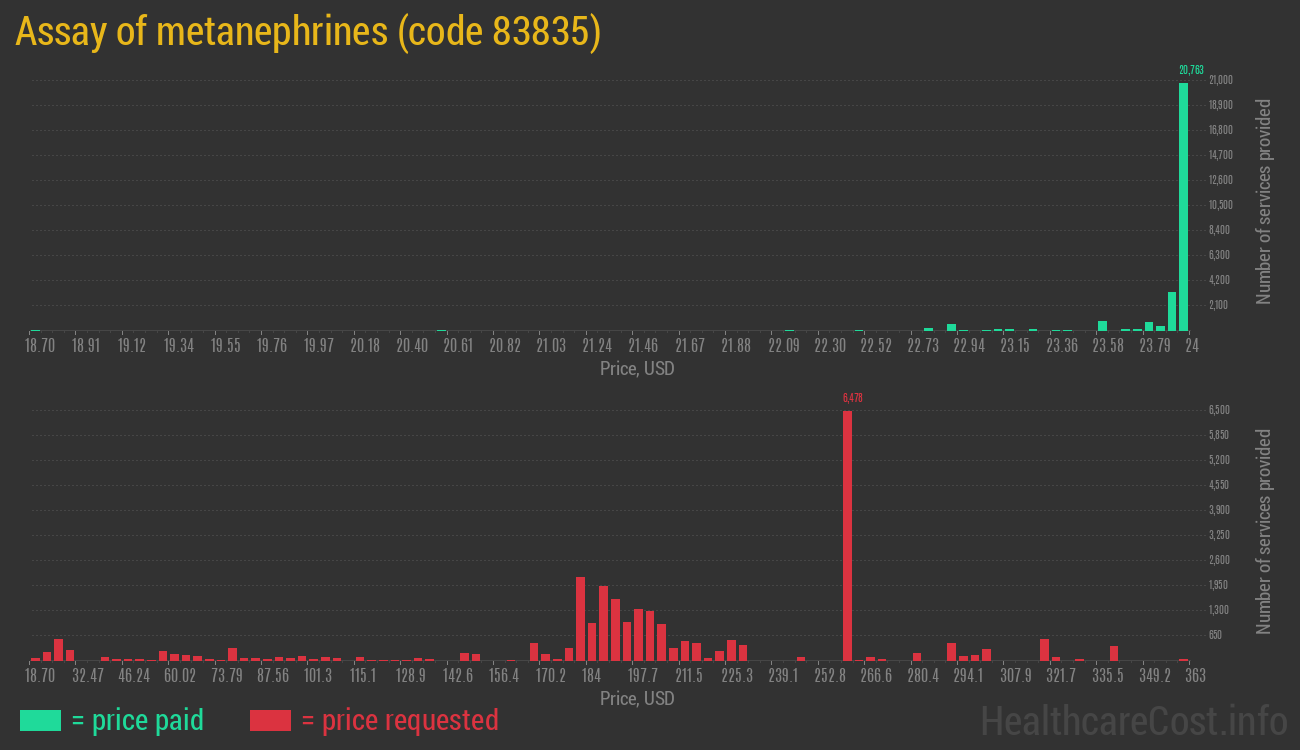This screenshot has width=1300, height=750.
Task: Click the tallest green price-paid bar
Action: pyautogui.click(x=1184, y=200)
